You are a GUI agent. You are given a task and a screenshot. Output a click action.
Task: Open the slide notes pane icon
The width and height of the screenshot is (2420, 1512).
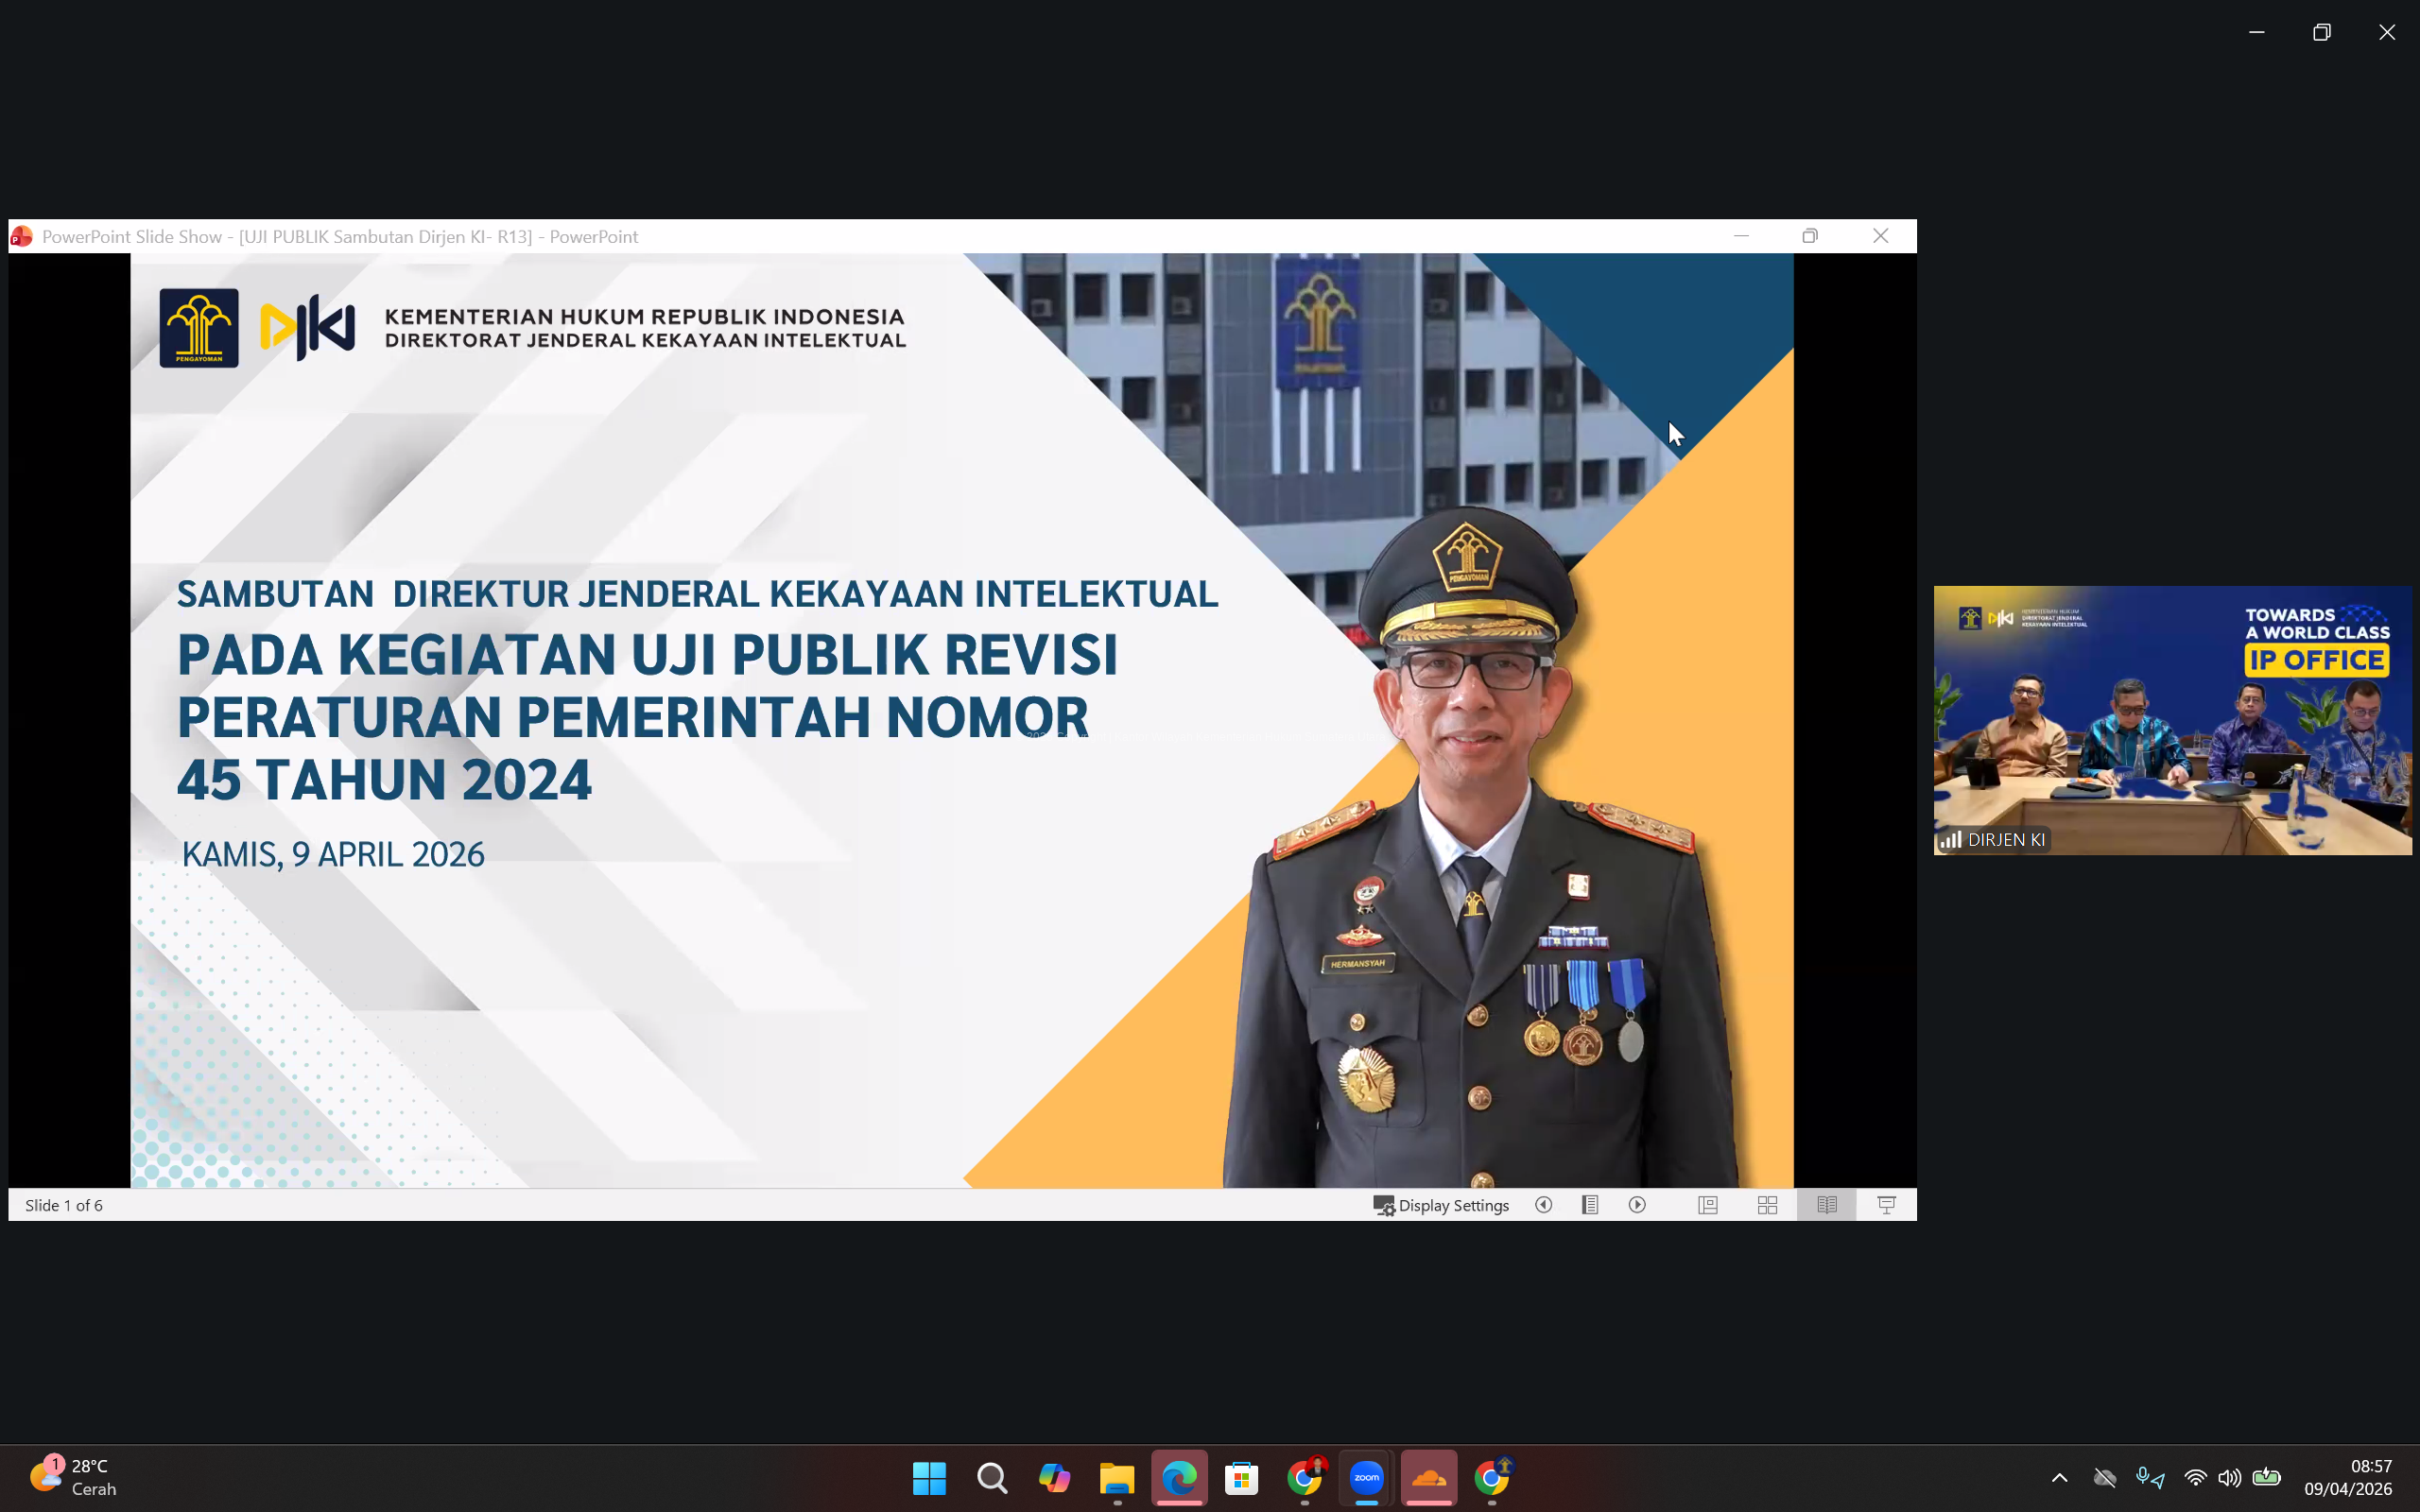tap(1590, 1205)
